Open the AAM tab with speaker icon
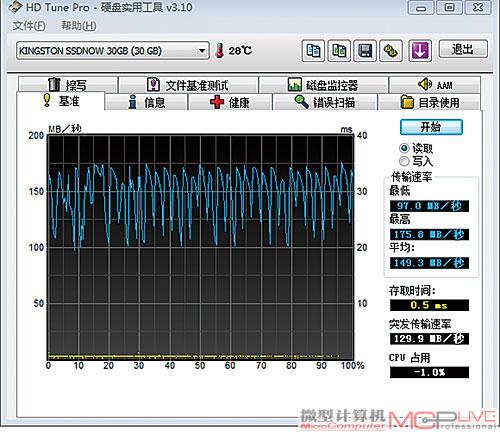Screen dimensions: 500x435 coord(435,85)
